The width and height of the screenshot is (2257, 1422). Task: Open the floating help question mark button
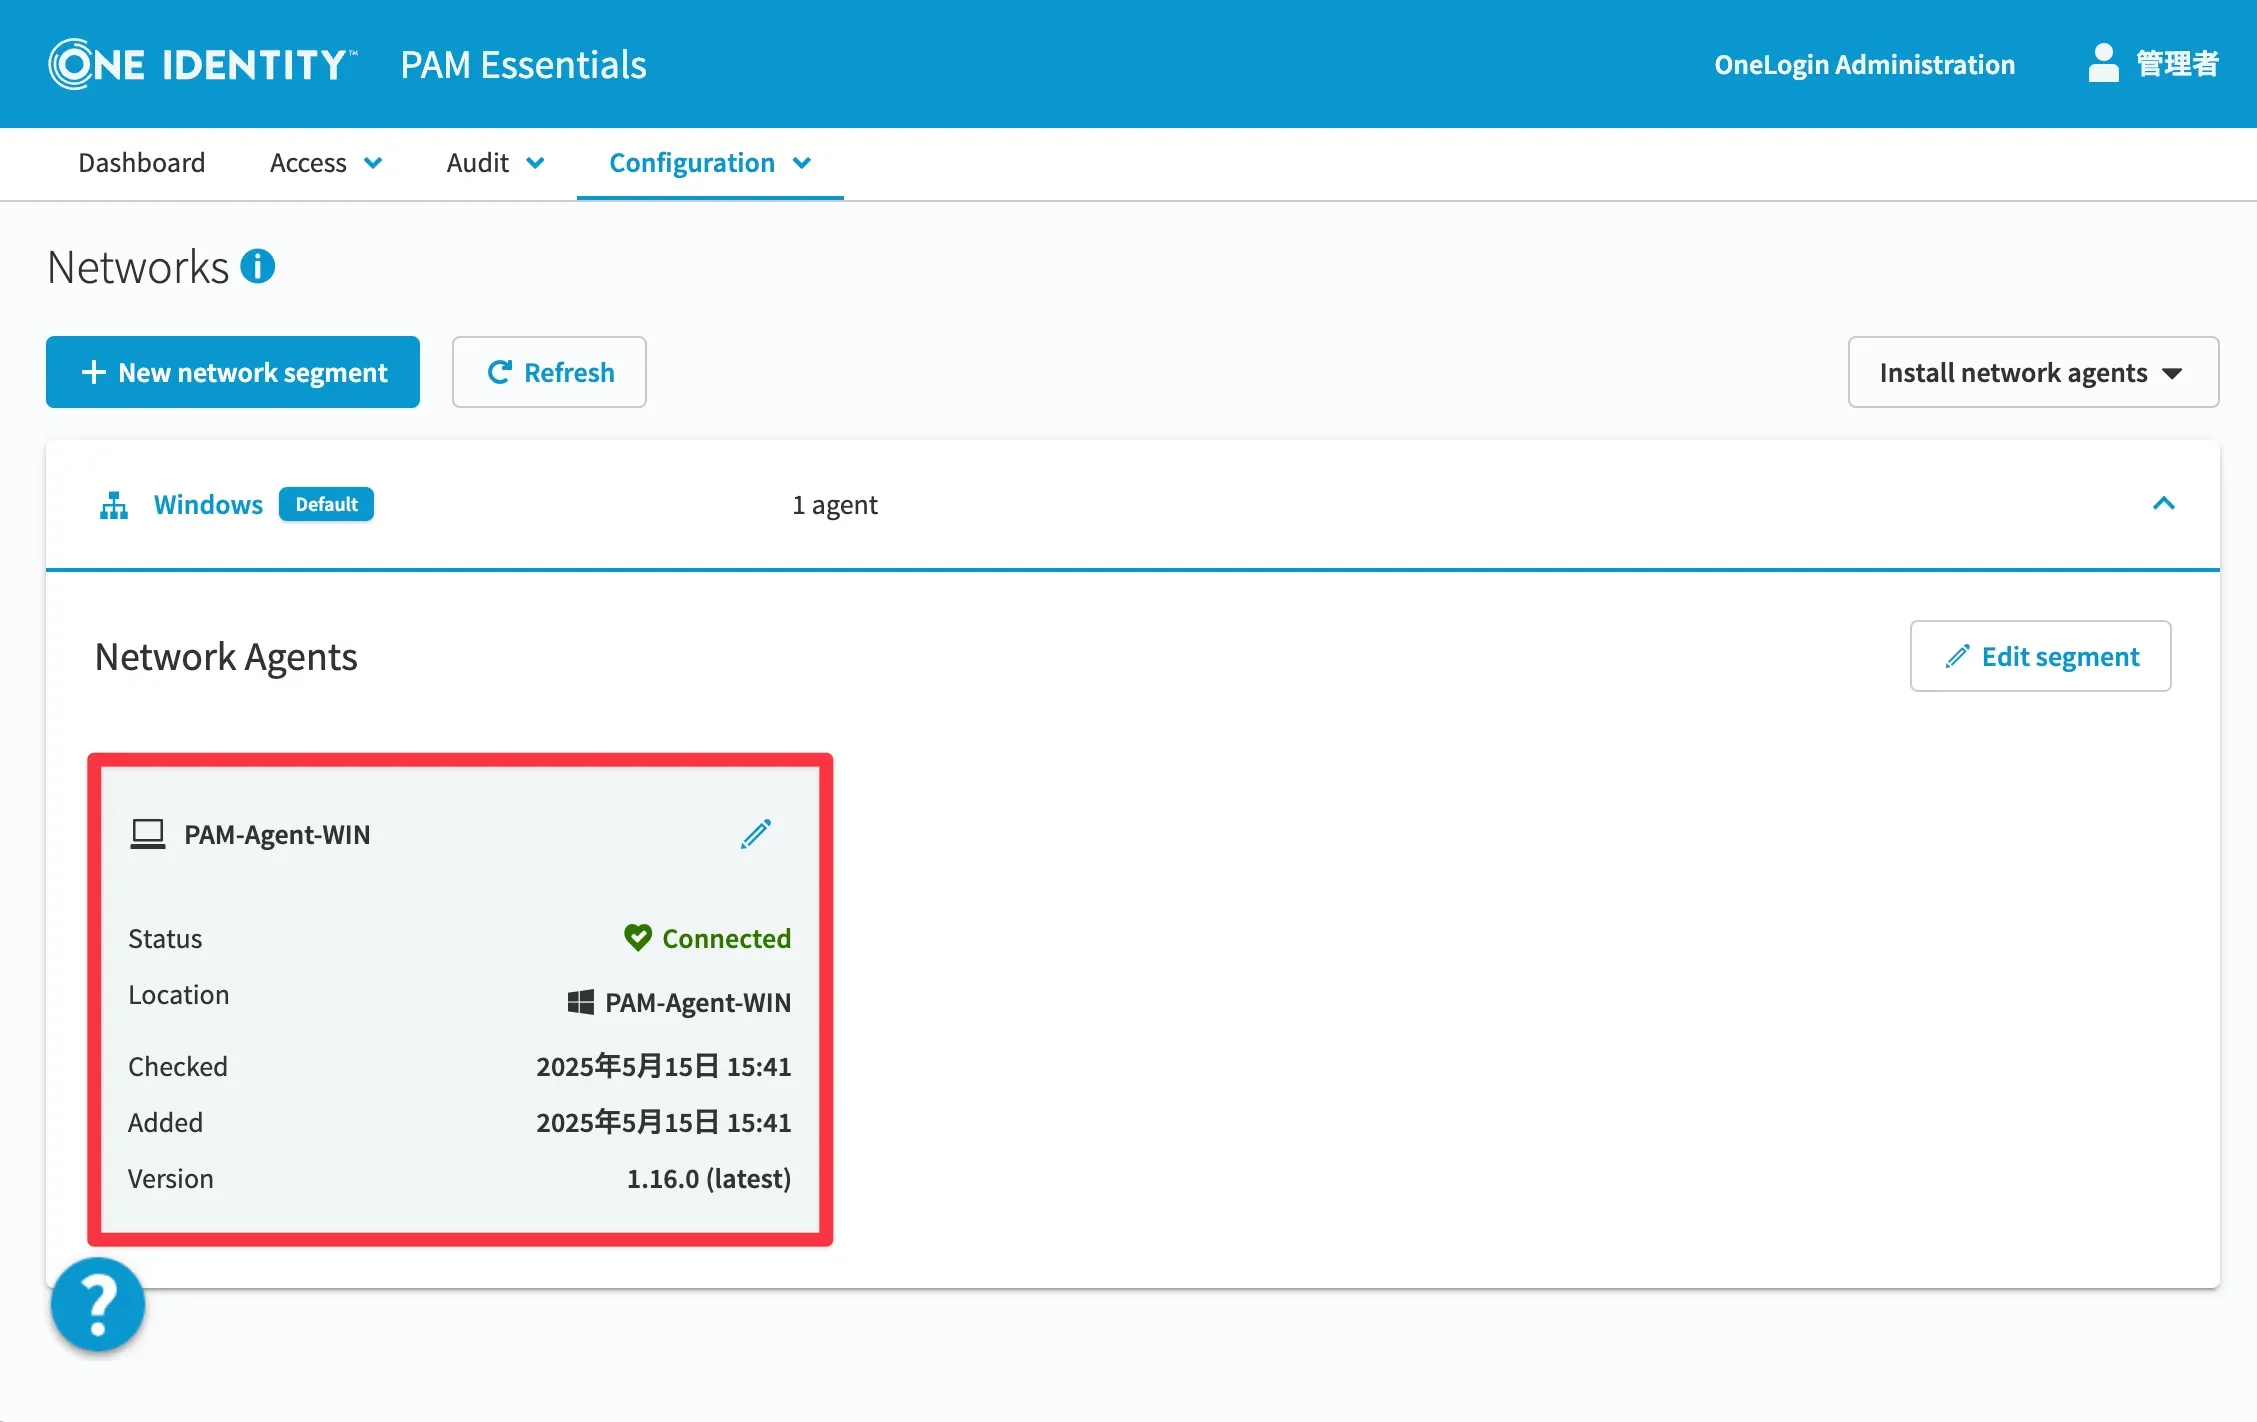98,1304
